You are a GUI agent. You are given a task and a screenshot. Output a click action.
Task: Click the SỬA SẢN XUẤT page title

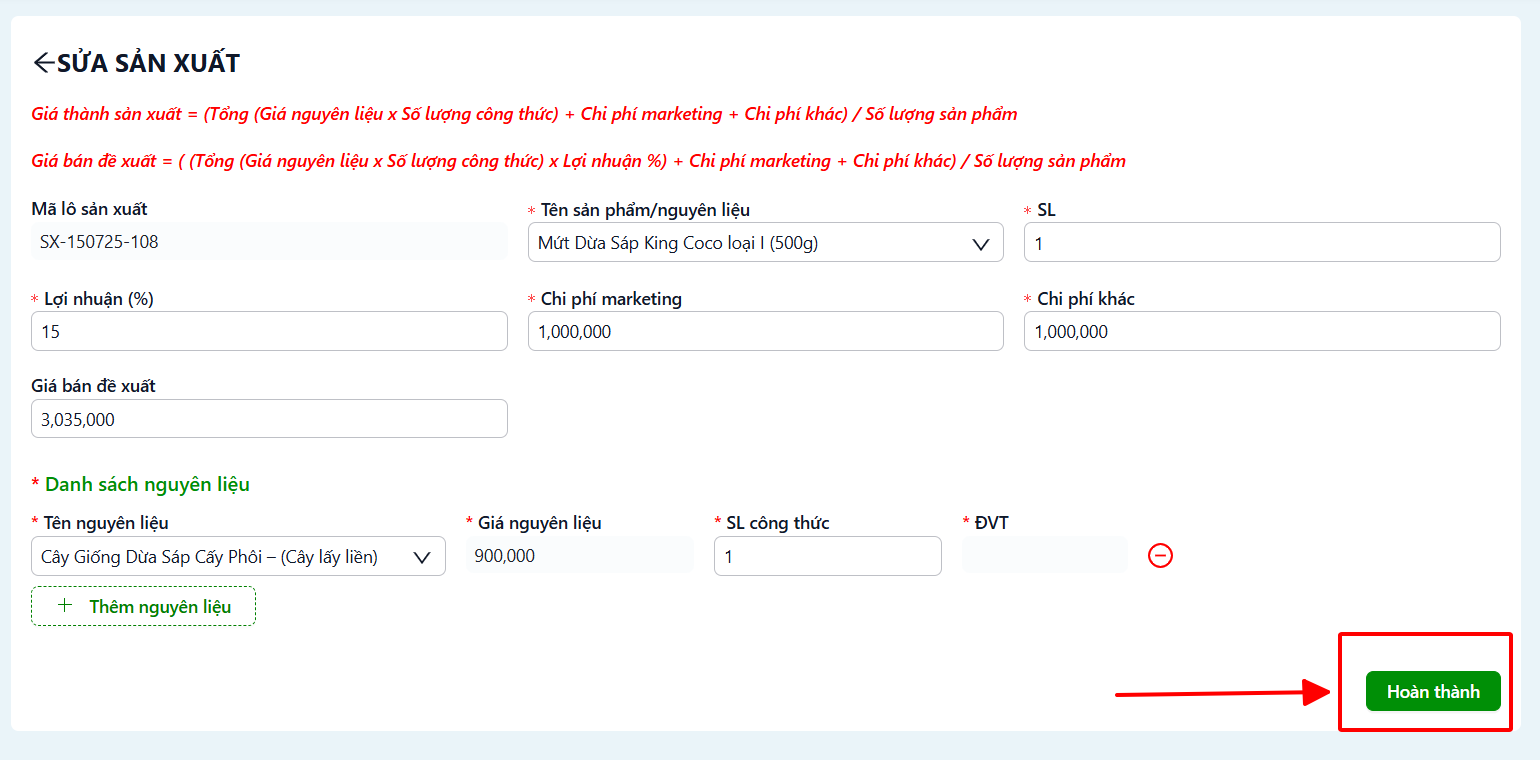click(x=148, y=63)
